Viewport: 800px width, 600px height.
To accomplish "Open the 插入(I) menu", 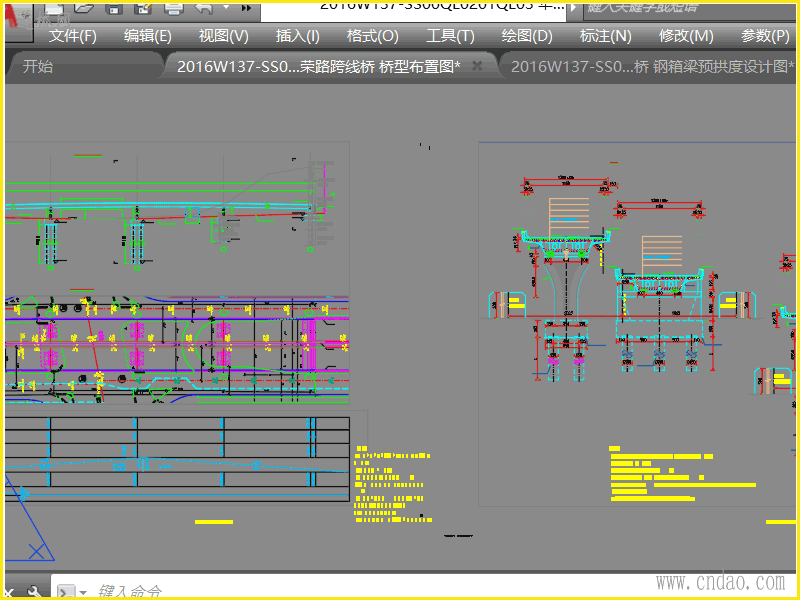I will tap(297, 36).
